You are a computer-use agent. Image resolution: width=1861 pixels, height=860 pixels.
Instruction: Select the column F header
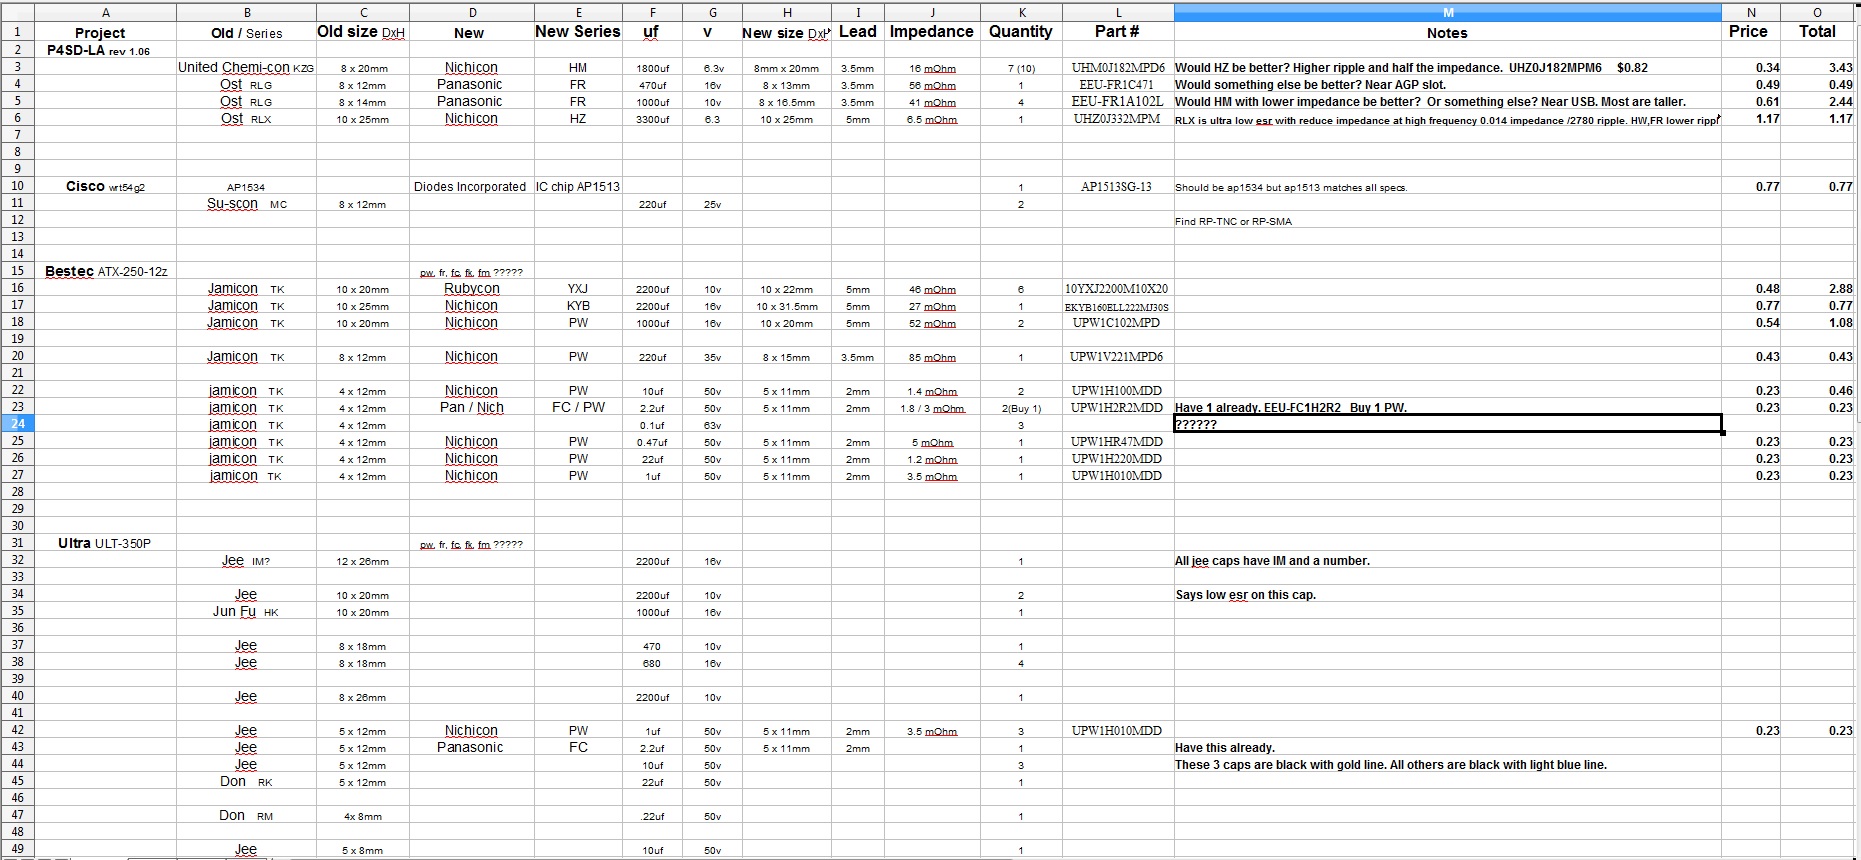point(652,12)
